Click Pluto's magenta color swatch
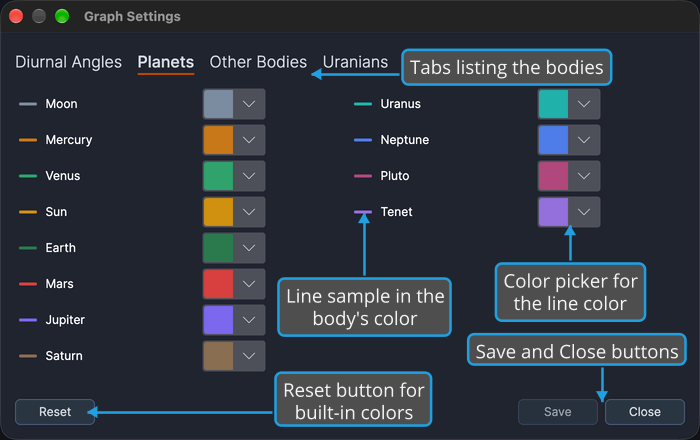 tap(553, 176)
